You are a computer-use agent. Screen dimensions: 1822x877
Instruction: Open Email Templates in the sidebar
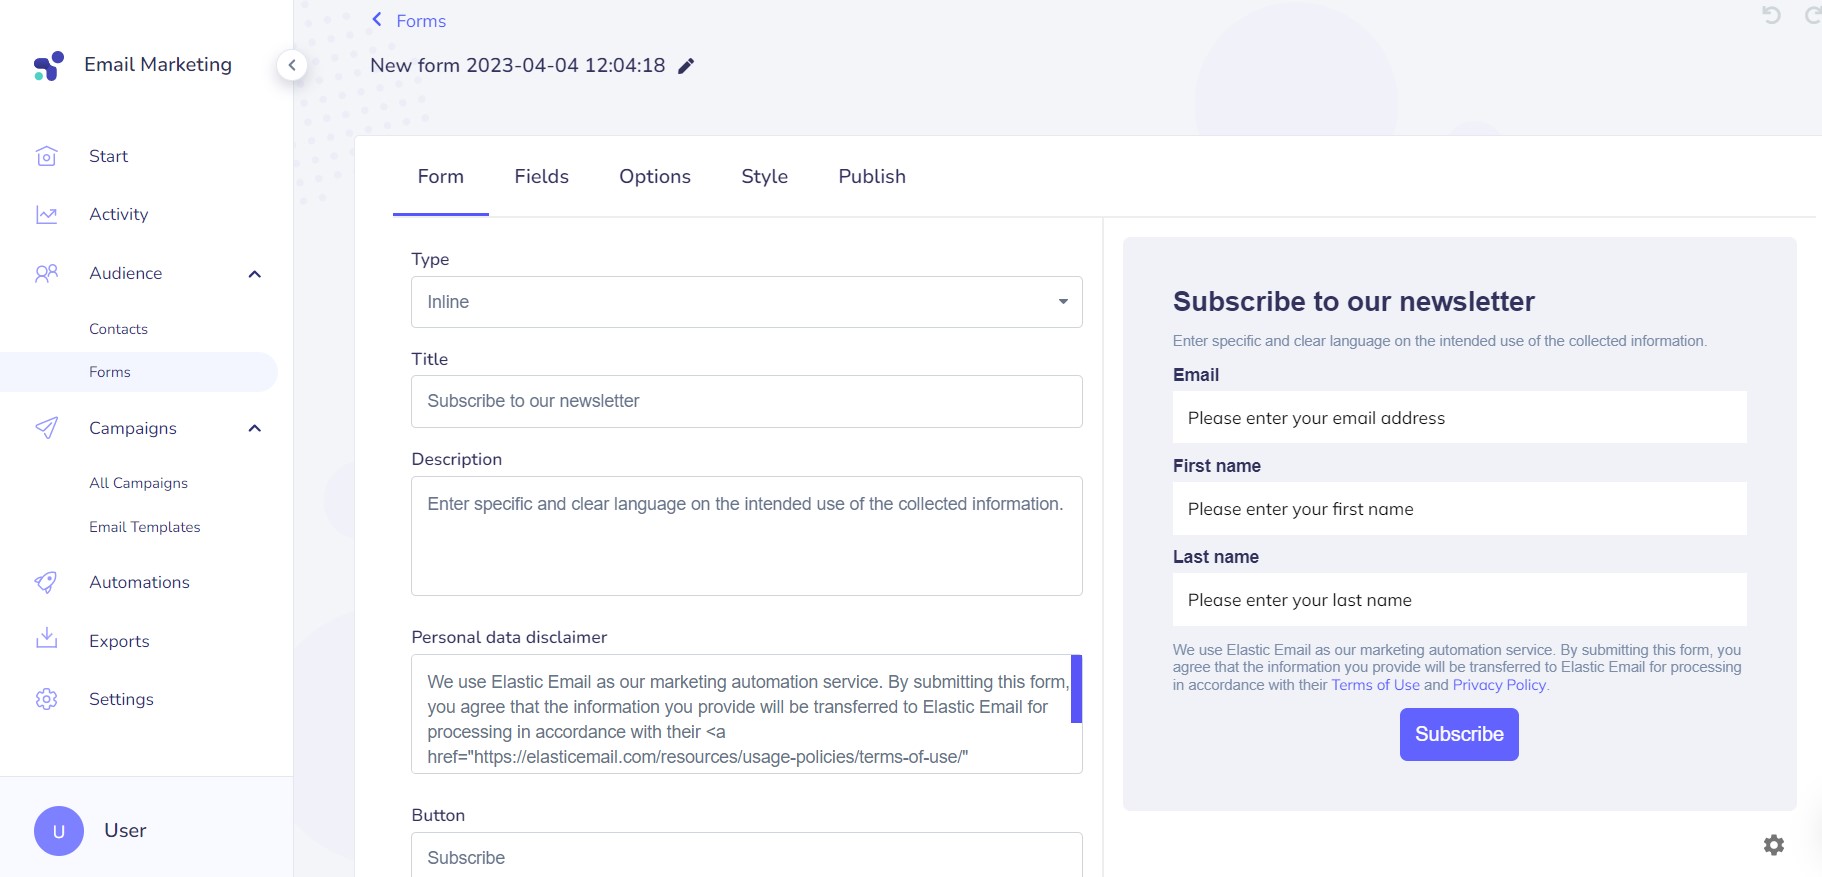coord(145,527)
